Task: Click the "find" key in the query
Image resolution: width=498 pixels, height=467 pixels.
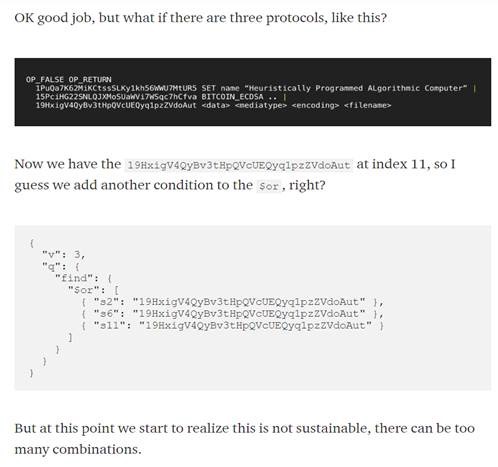Action: point(71,278)
